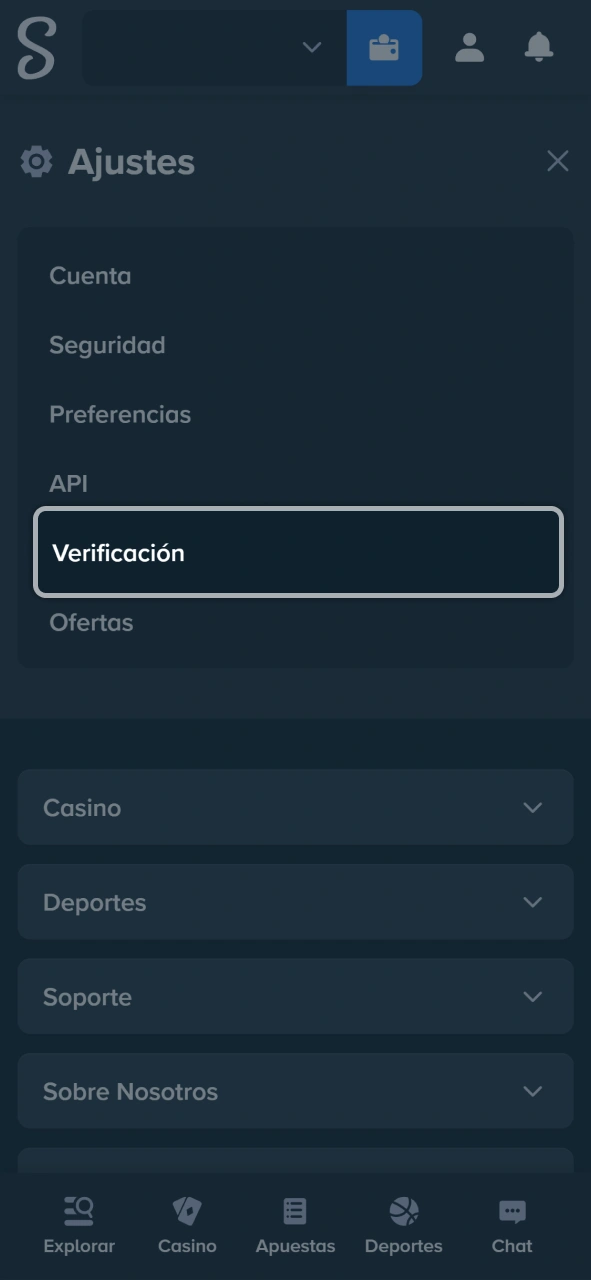The image size is (591, 1280).
Task: Select the highlighted Verificación option
Action: [119, 553]
